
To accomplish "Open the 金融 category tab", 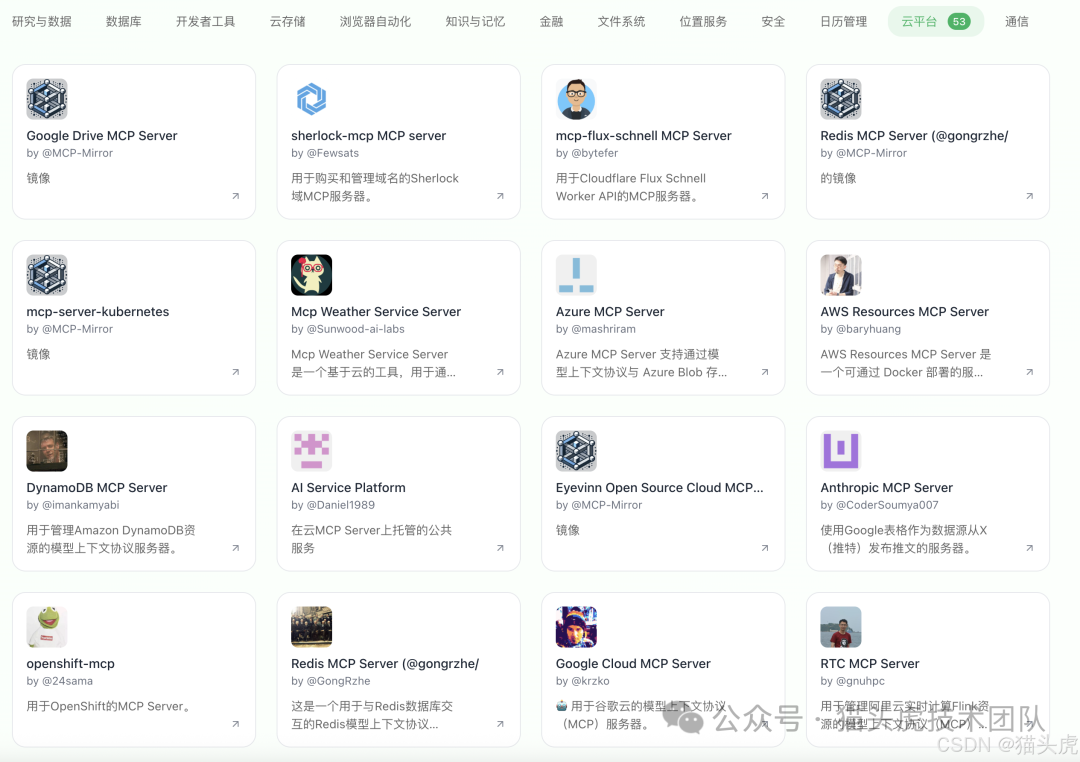I will 551,21.
